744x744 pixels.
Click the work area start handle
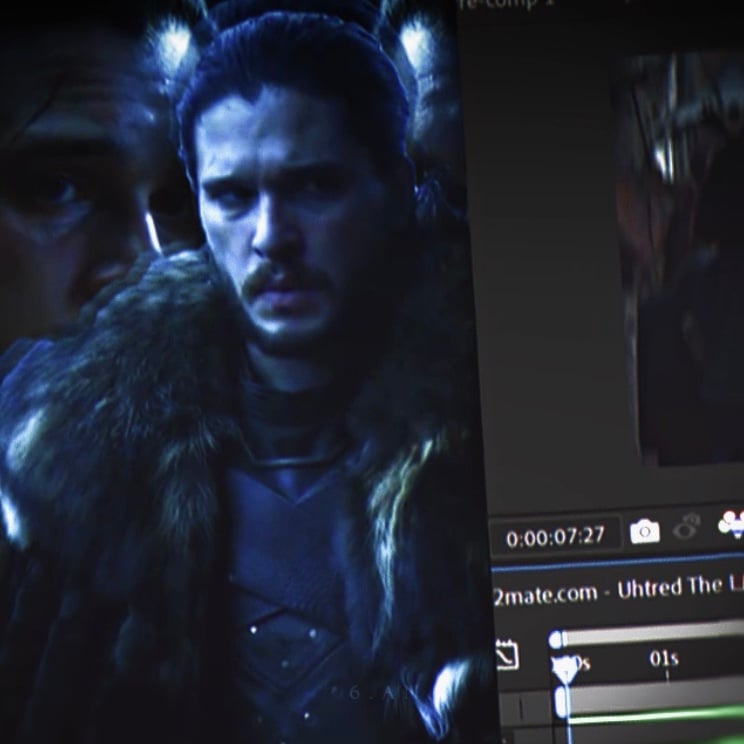[561, 702]
